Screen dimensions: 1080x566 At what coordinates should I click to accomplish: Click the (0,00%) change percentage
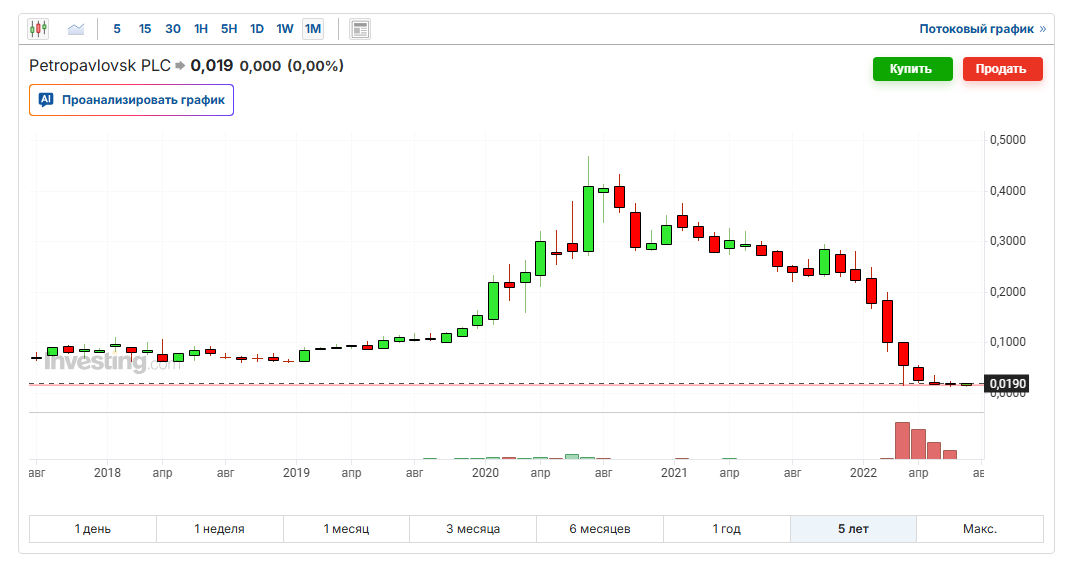(315, 65)
